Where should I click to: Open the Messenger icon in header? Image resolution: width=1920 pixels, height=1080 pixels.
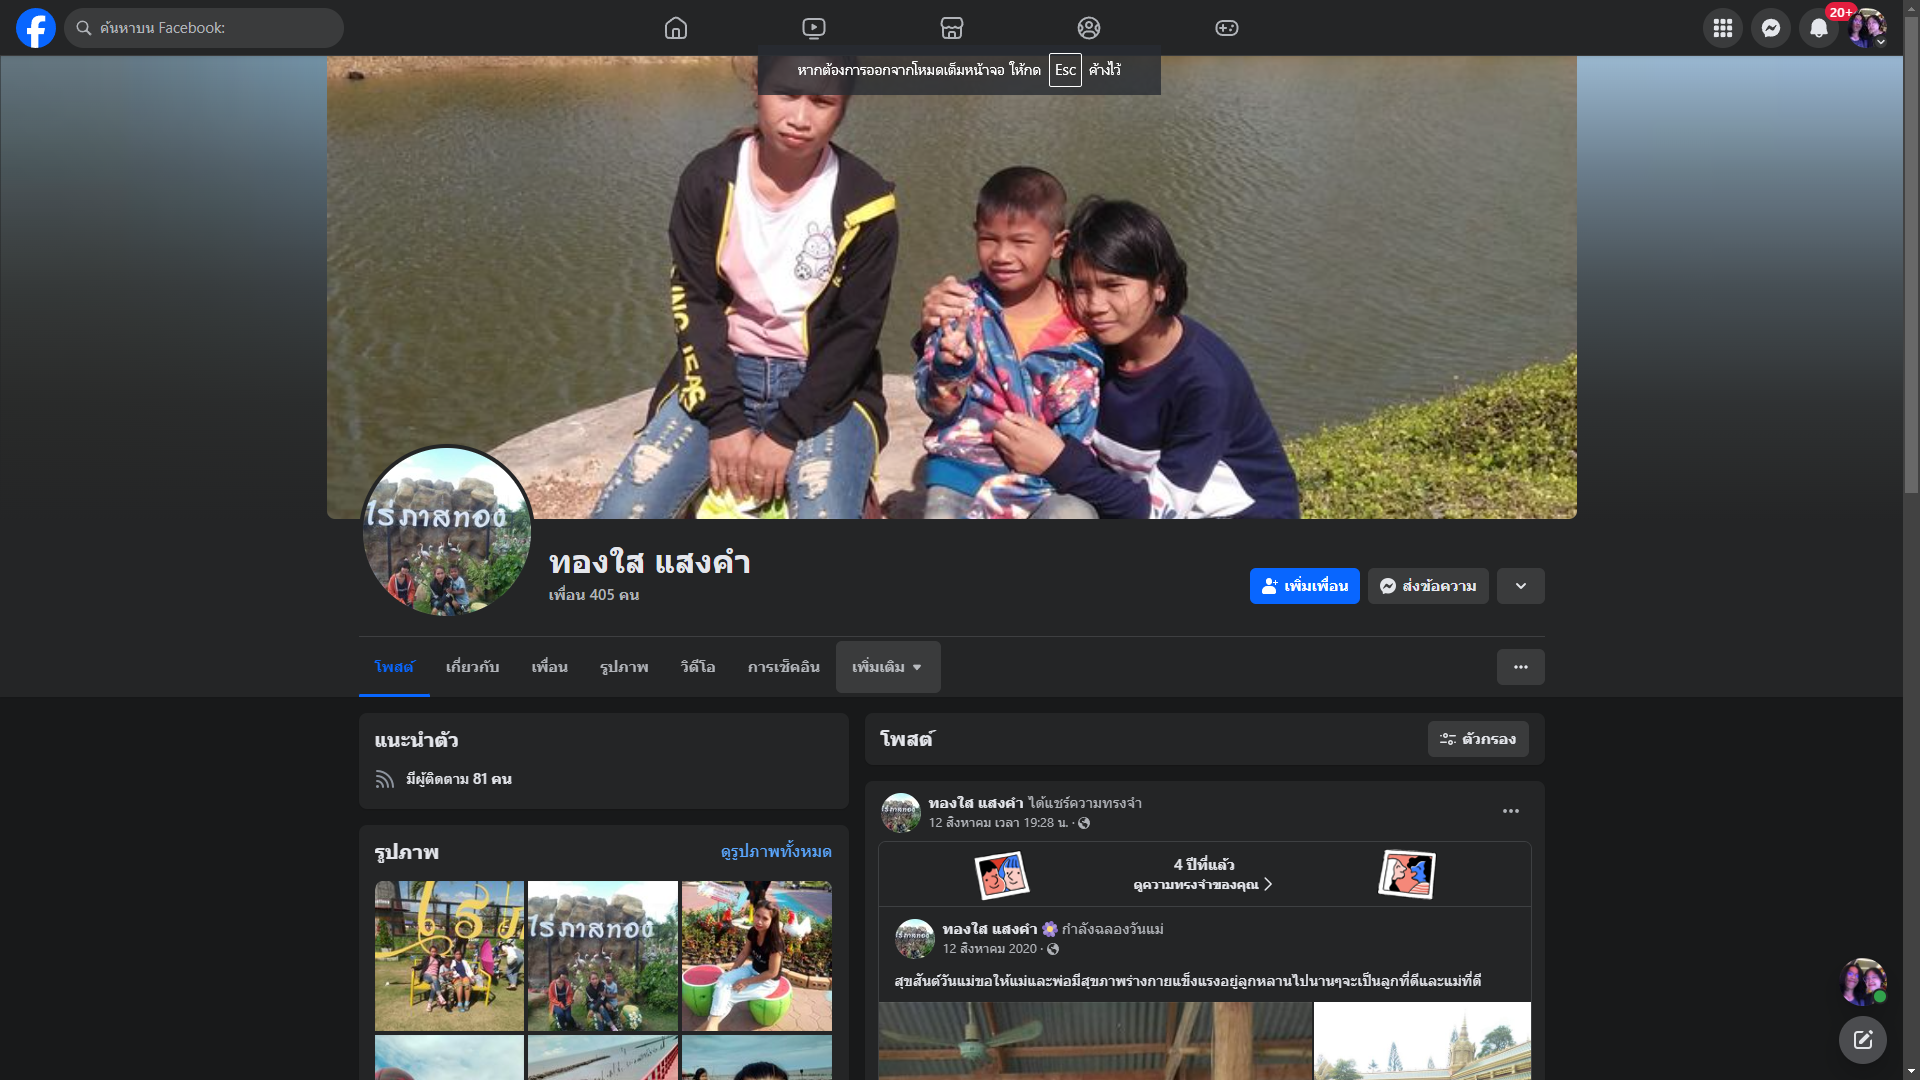coord(1771,28)
